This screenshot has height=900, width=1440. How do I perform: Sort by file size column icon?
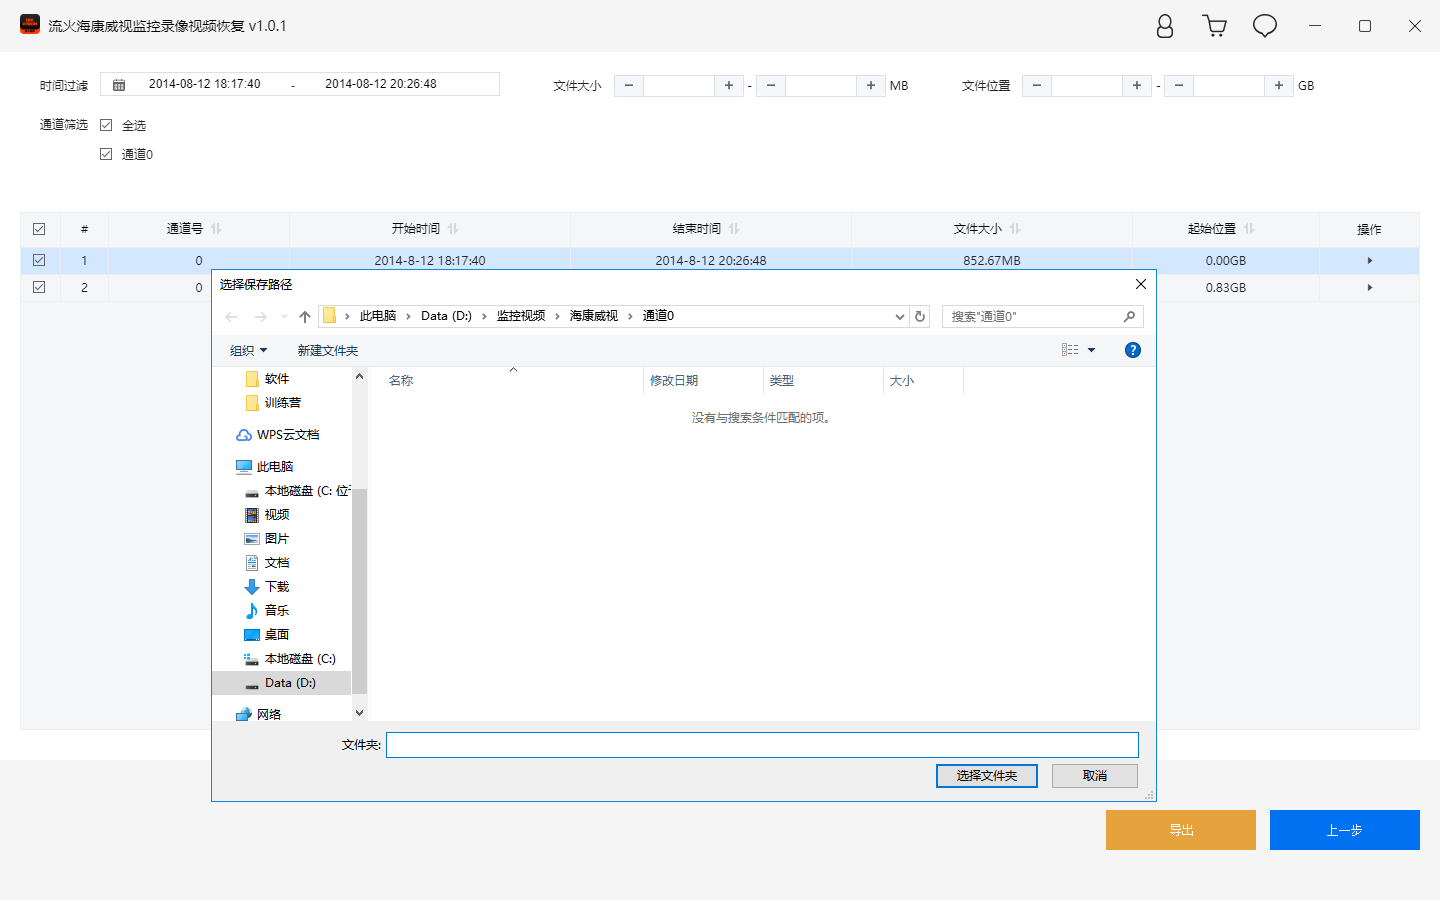(x=1015, y=229)
